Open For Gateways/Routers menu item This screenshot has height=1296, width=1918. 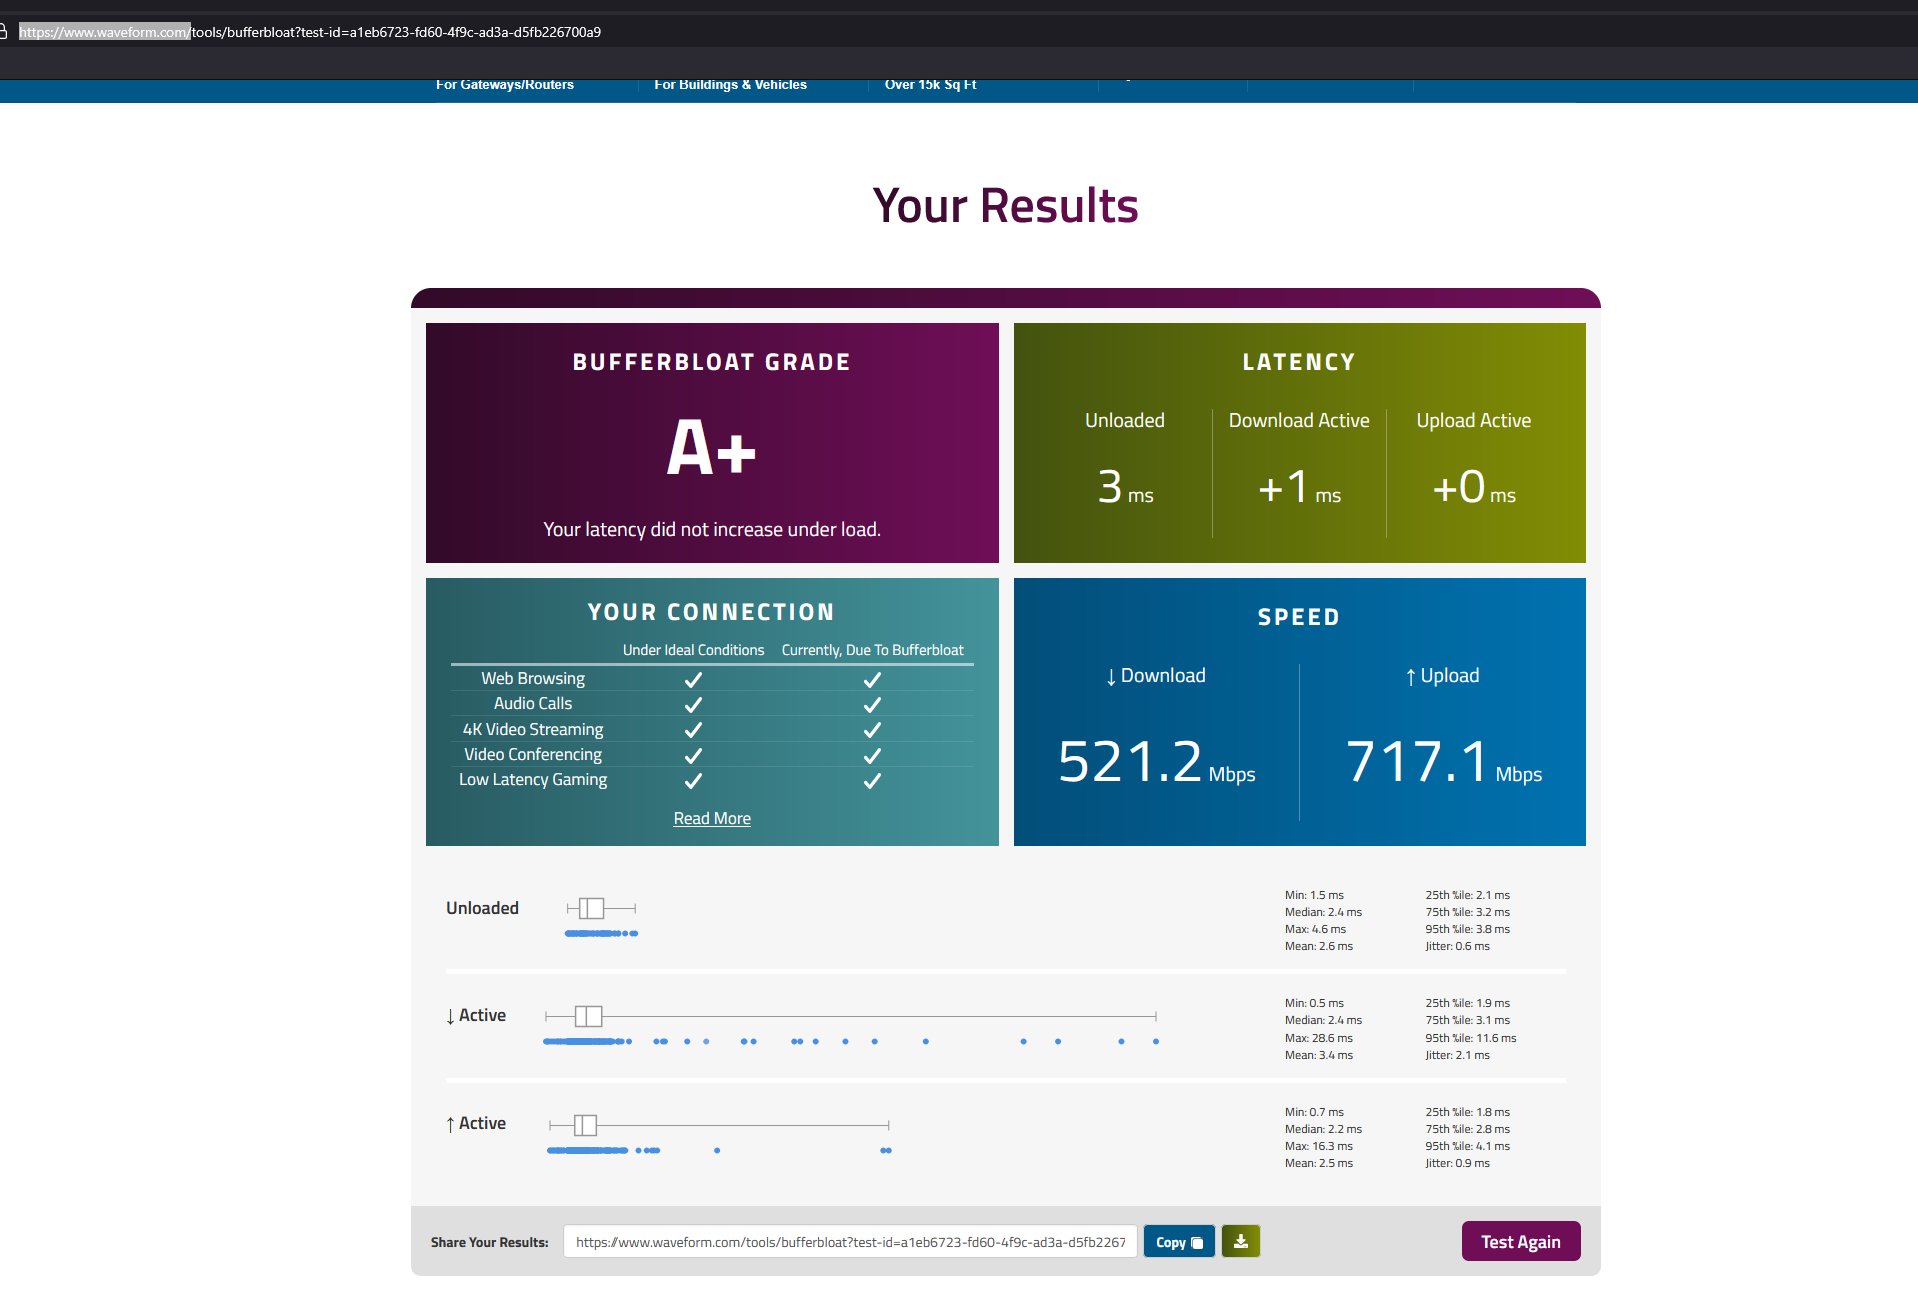[504, 85]
